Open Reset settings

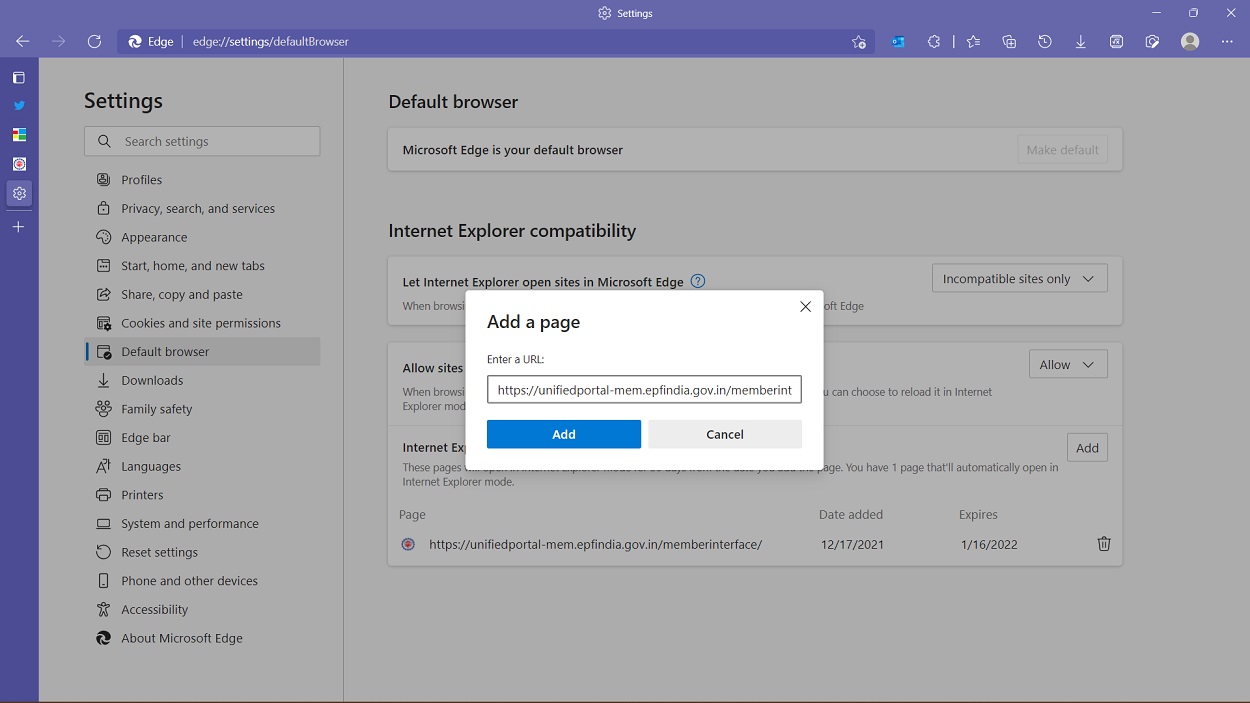(202, 552)
